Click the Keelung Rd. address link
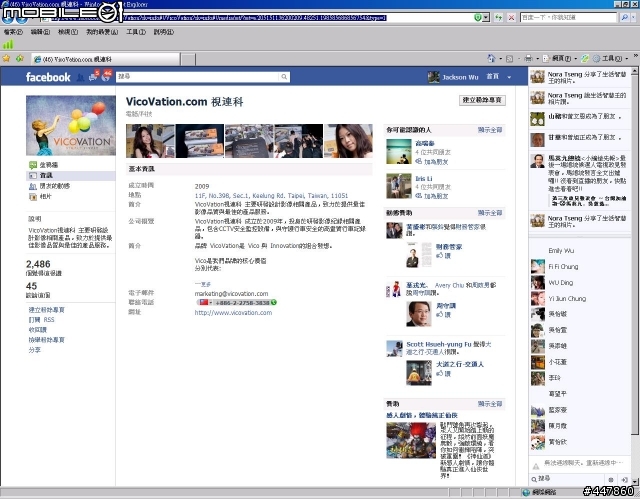 click(271, 195)
